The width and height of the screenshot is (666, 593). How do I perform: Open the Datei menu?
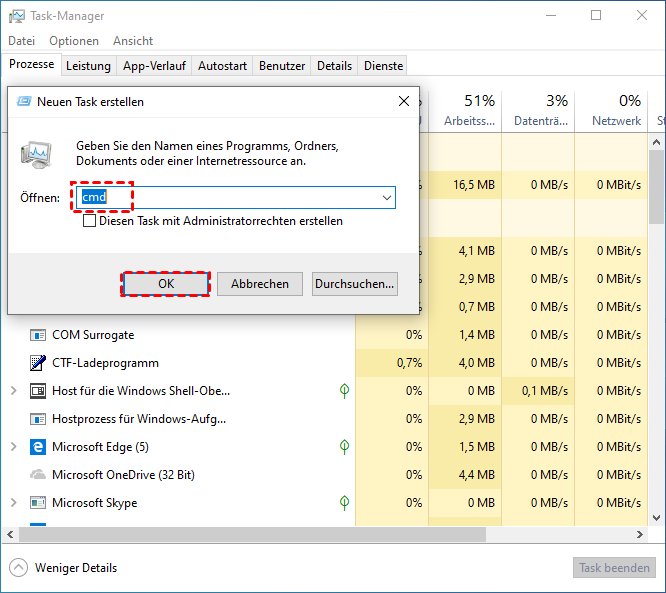(21, 41)
